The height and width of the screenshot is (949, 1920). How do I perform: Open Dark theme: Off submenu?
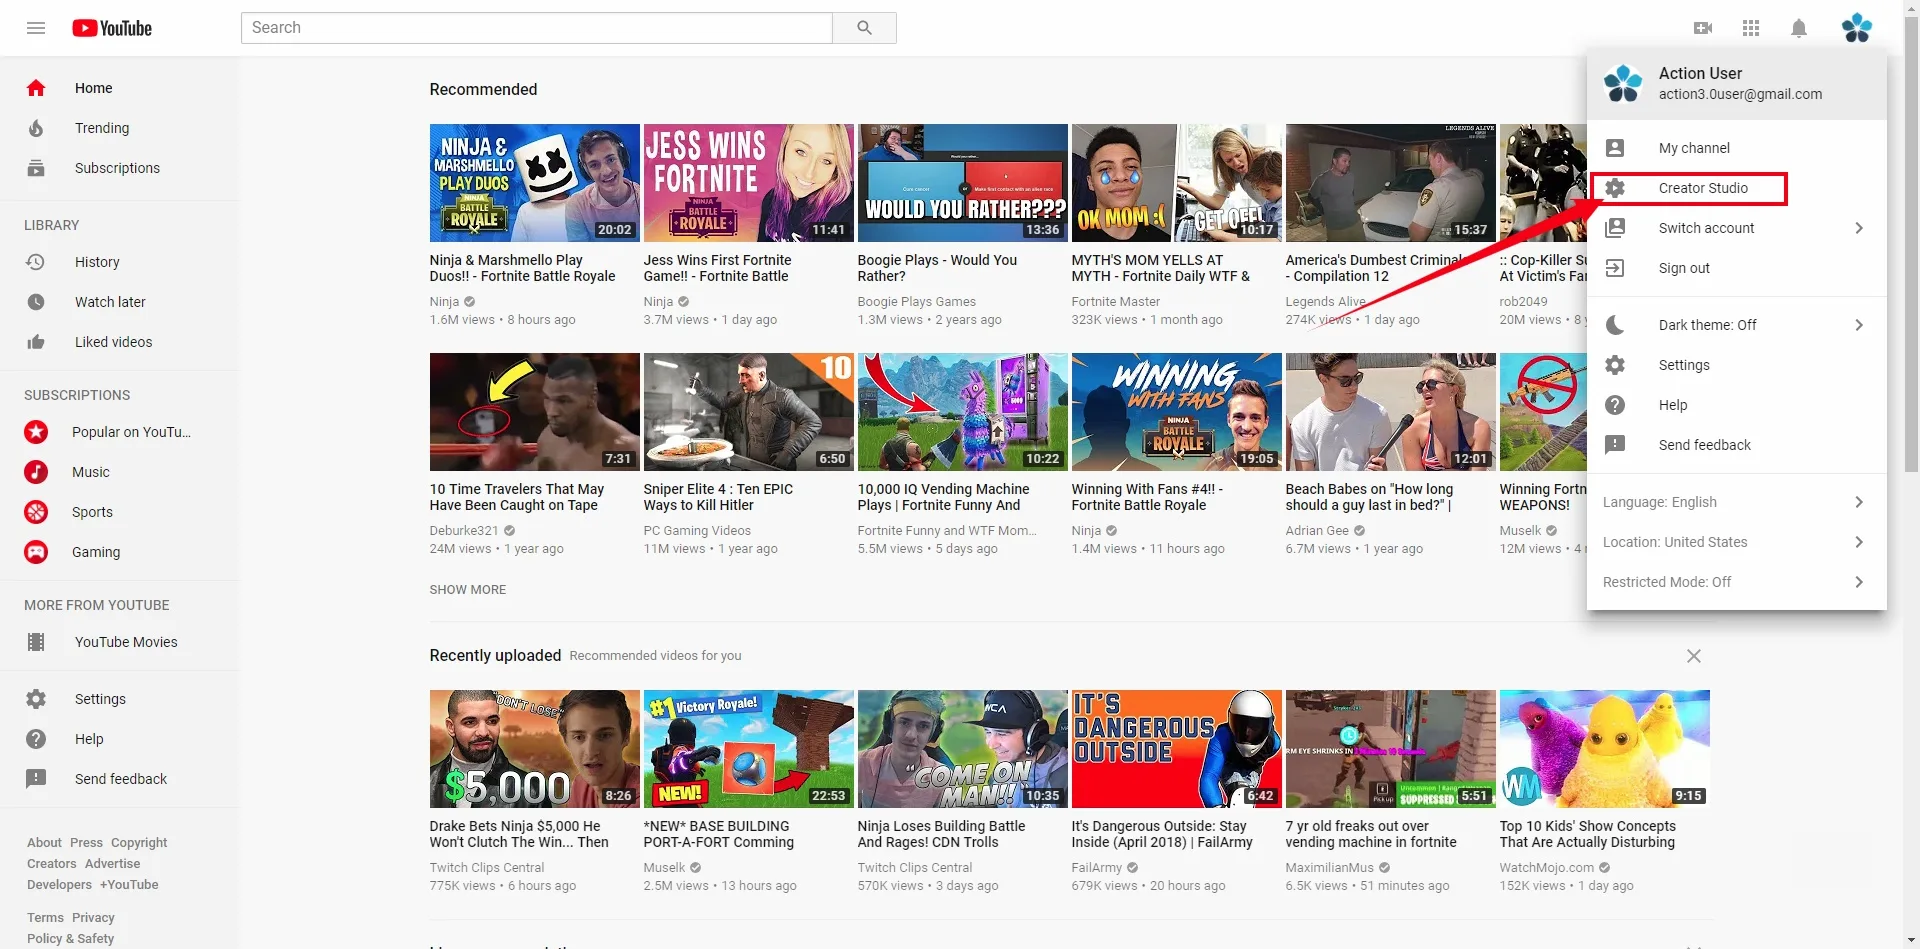point(1737,325)
